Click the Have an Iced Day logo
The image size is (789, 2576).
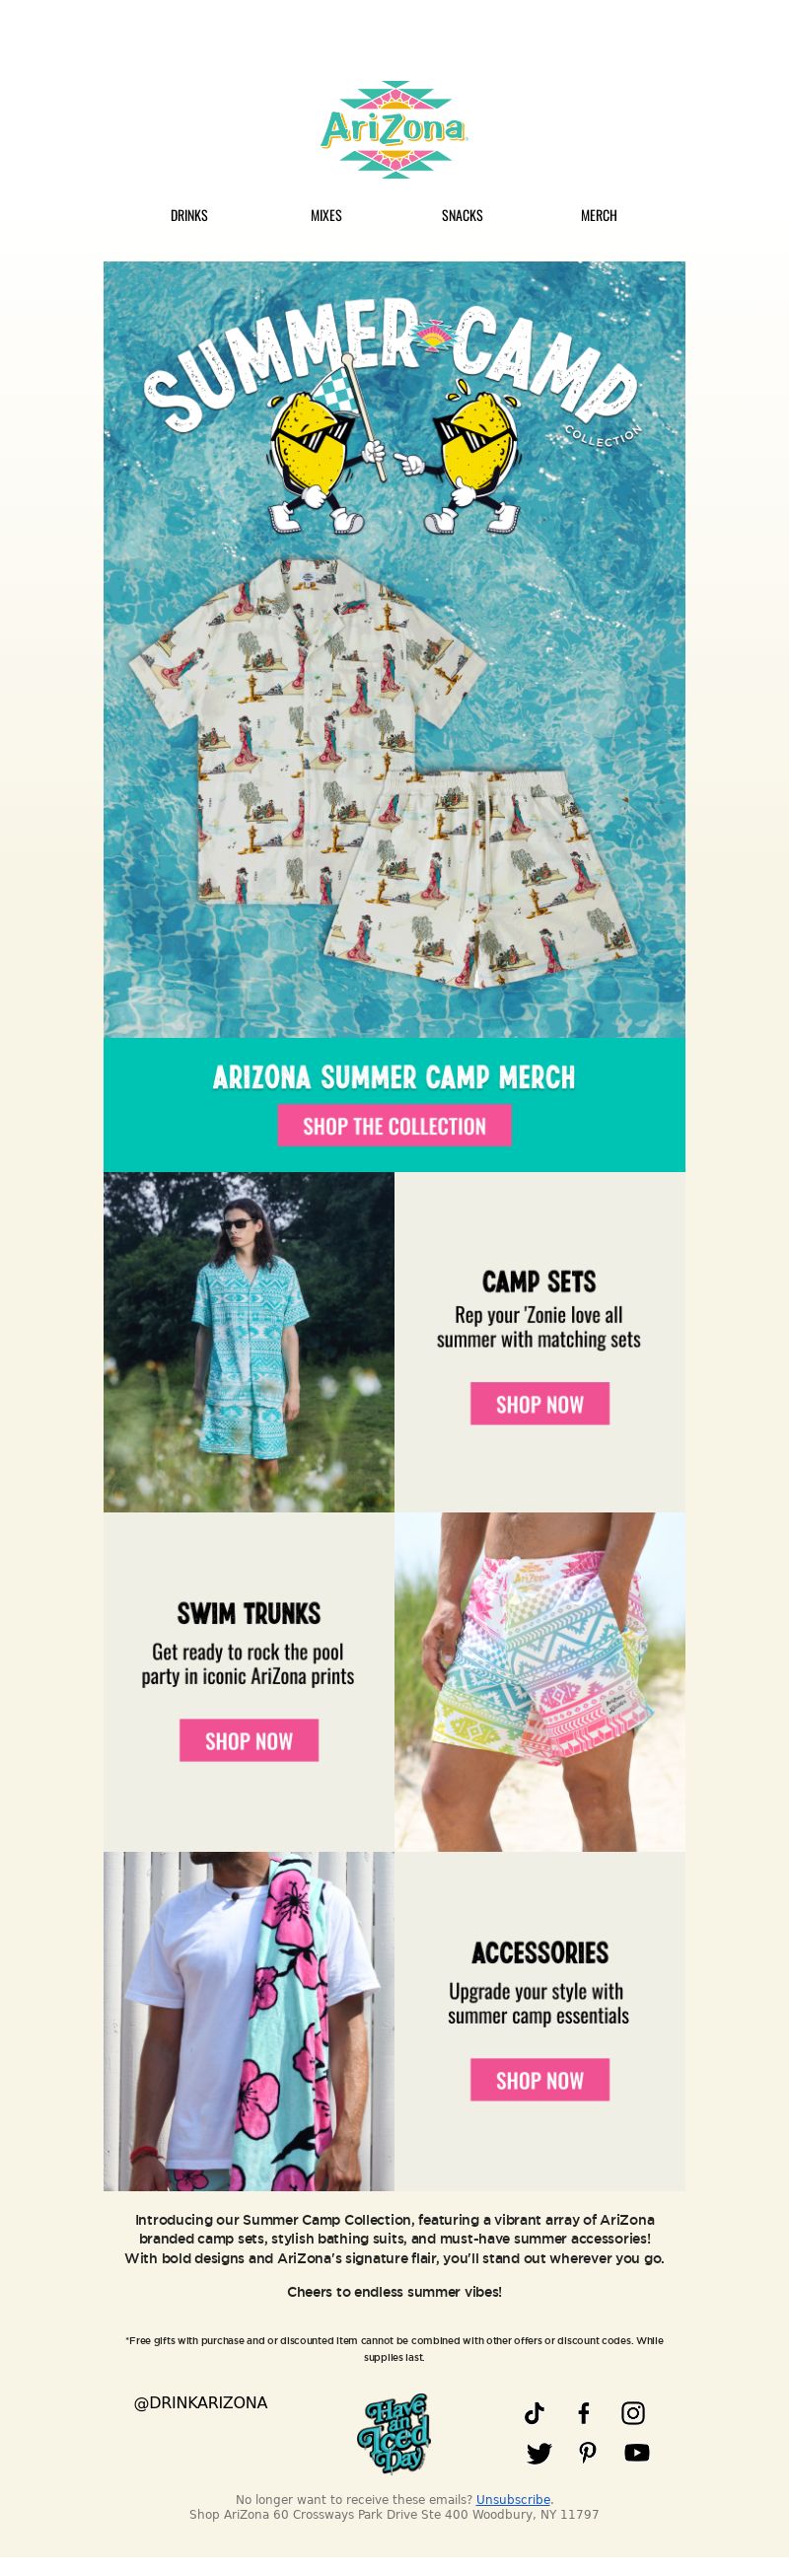(x=394, y=2432)
